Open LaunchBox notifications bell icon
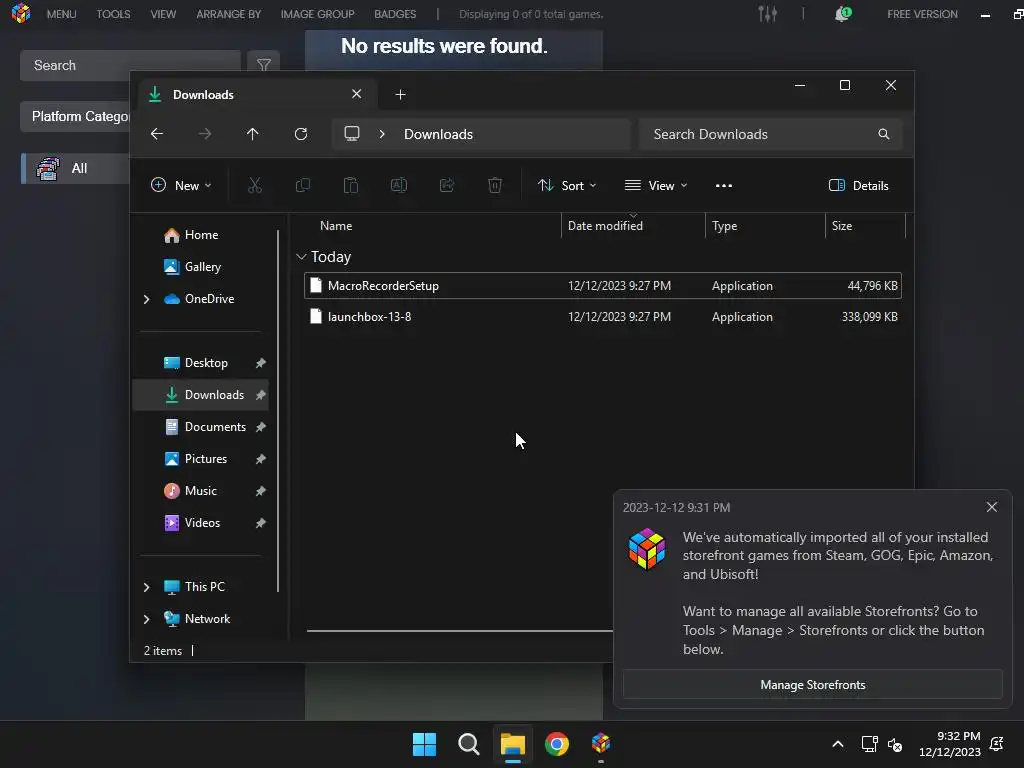The image size is (1024, 768). click(x=842, y=14)
